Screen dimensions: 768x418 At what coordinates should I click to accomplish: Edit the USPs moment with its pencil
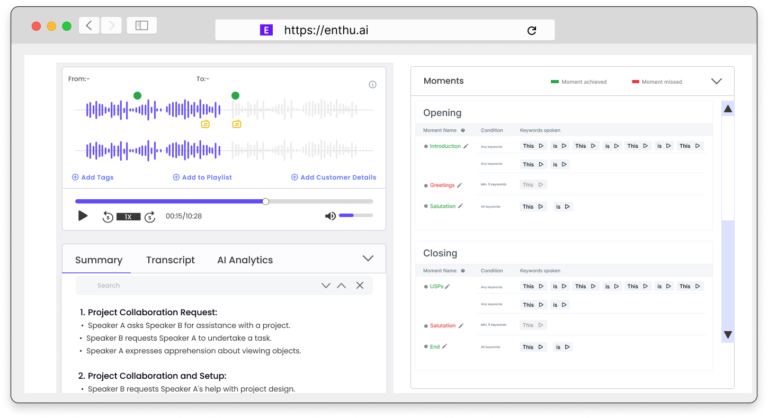447,286
